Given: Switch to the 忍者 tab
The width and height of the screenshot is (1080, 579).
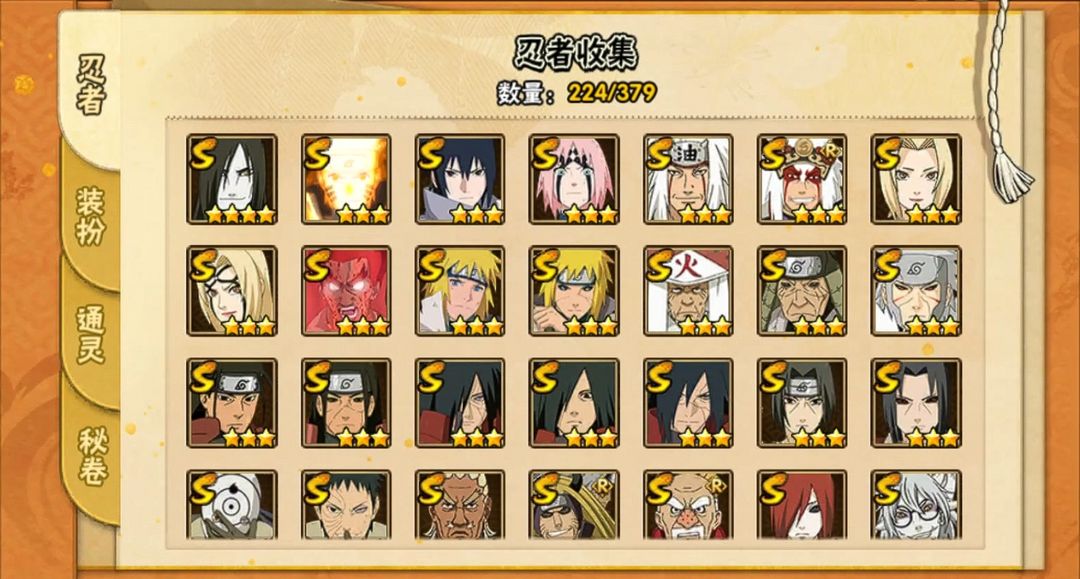Looking at the screenshot, I should (x=90, y=84).
